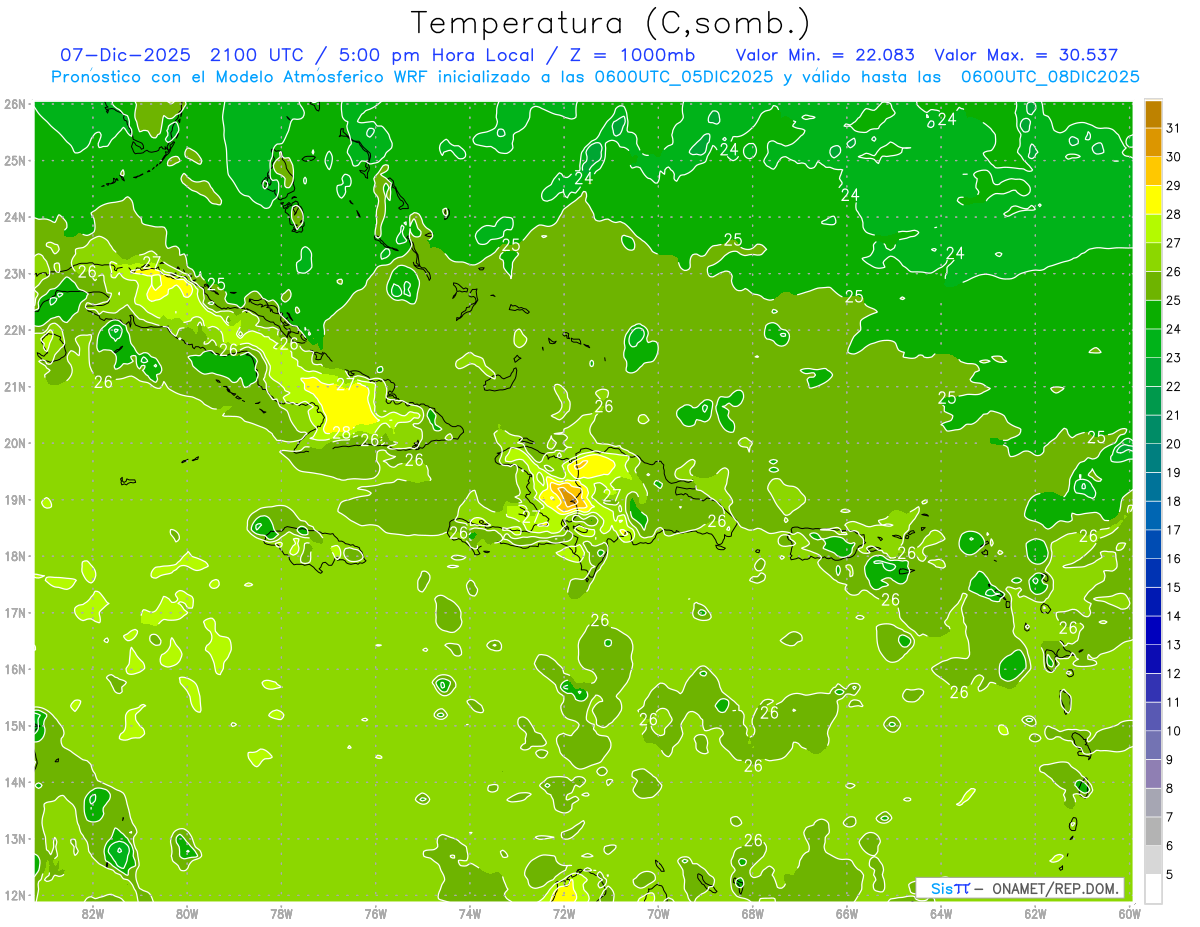
Task: Click the colorbar label '5'
Action: pos(1170,874)
